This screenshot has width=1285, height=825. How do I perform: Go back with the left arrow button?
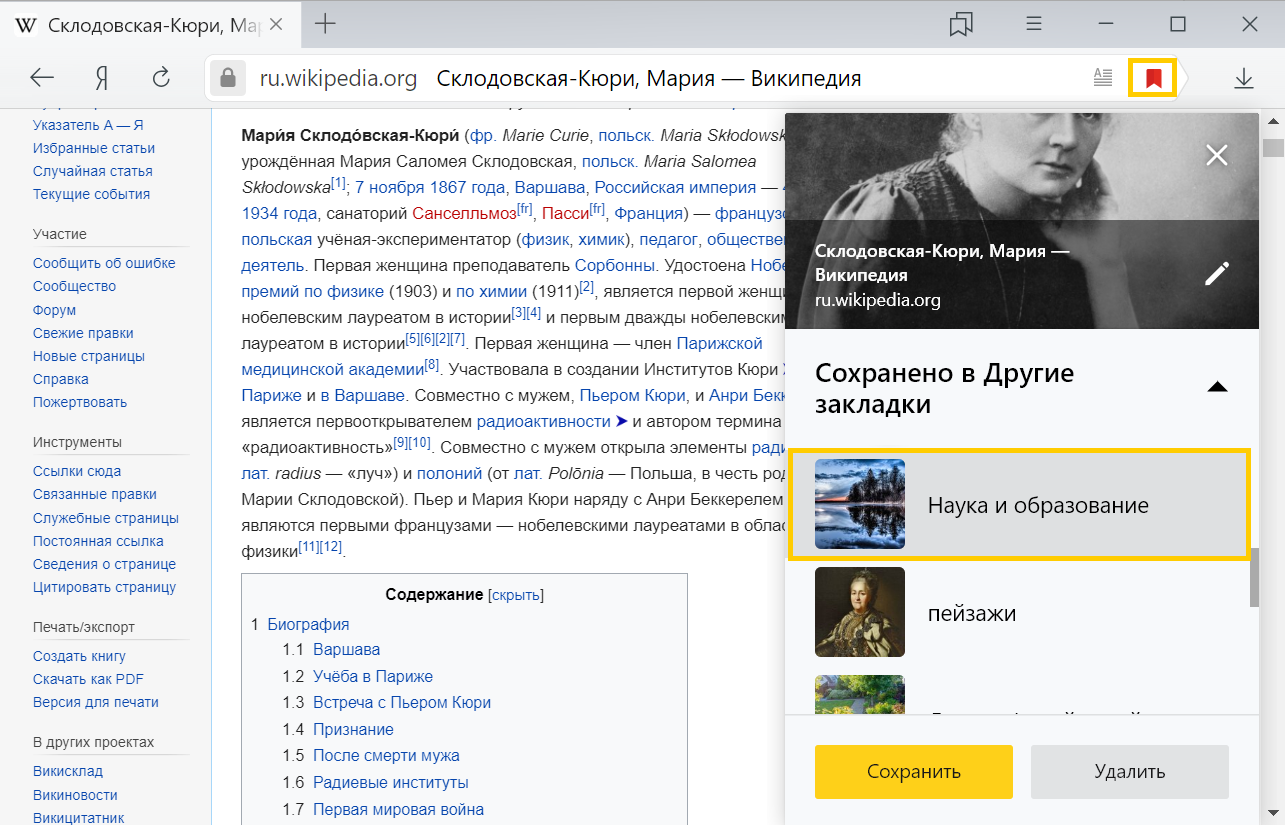click(x=41, y=78)
